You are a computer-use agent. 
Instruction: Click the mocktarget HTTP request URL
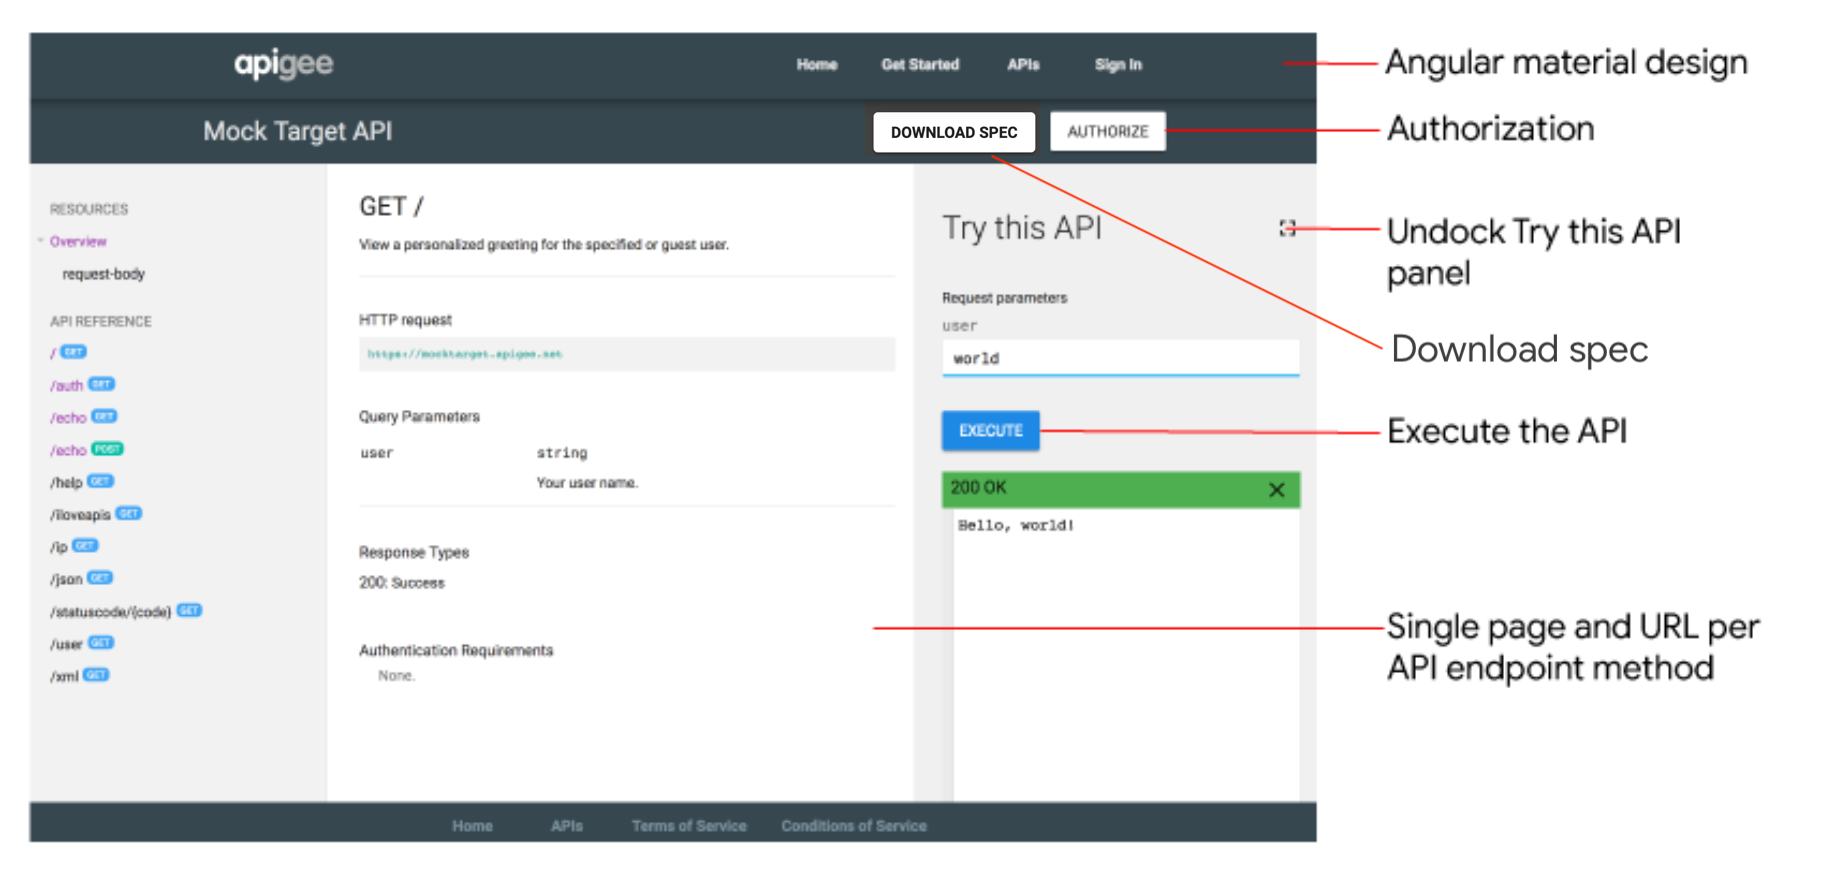tap(465, 354)
